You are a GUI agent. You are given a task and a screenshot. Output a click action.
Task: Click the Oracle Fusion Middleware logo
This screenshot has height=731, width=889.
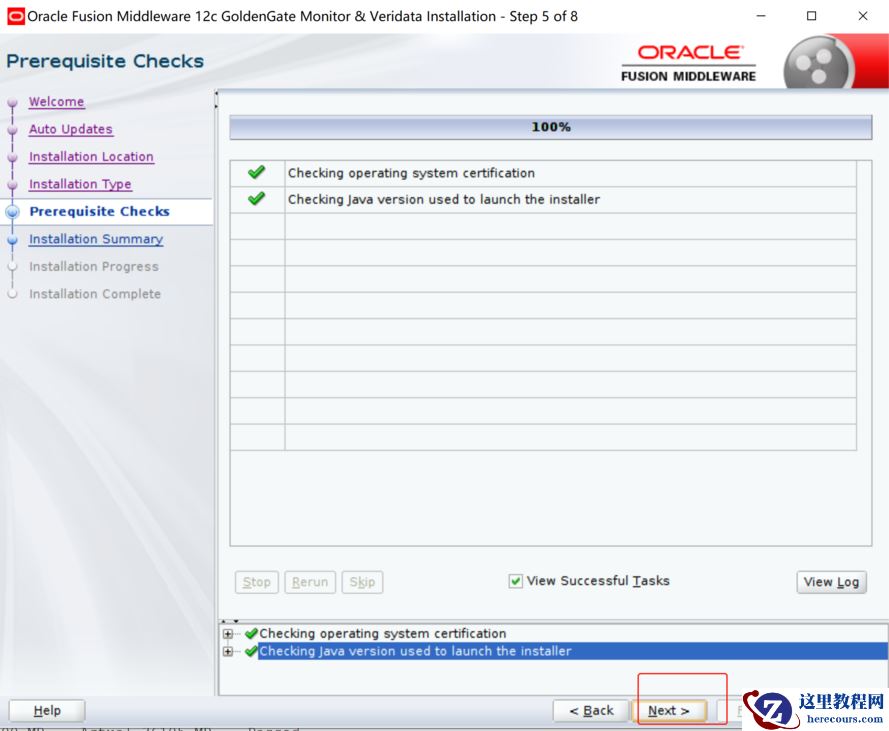[689, 63]
